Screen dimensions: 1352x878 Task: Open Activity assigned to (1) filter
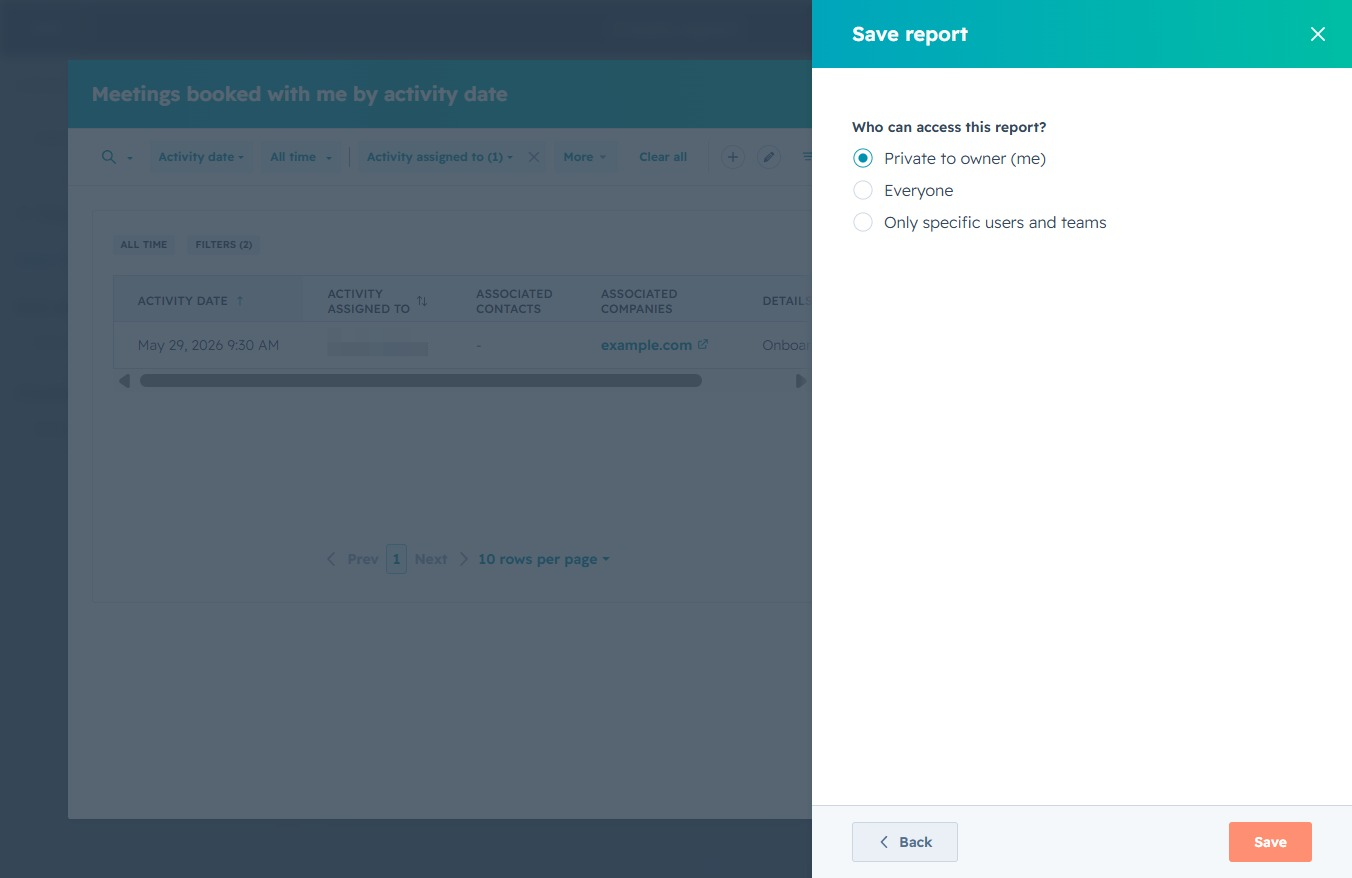(x=439, y=157)
